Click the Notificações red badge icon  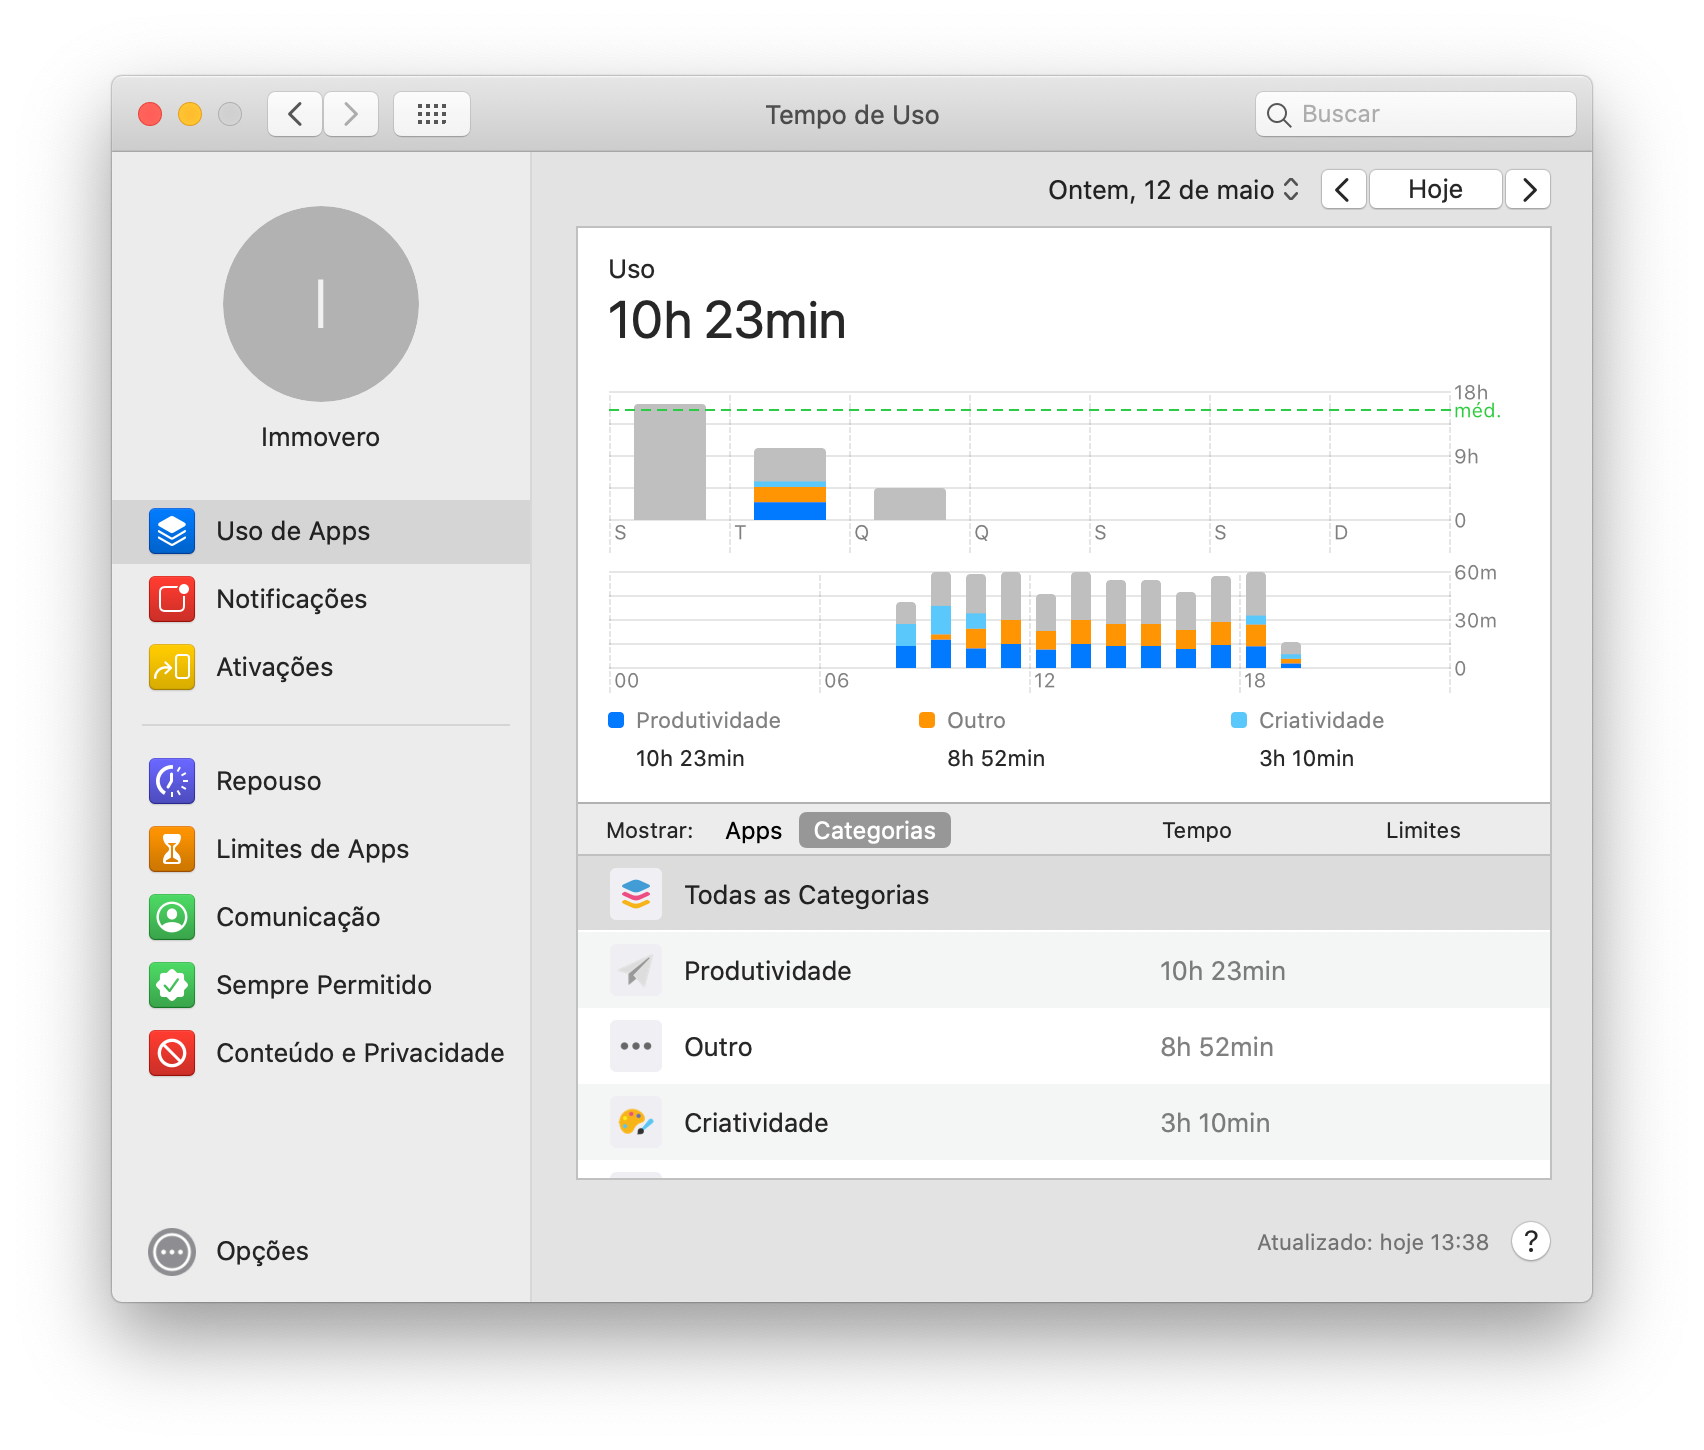tap(172, 599)
